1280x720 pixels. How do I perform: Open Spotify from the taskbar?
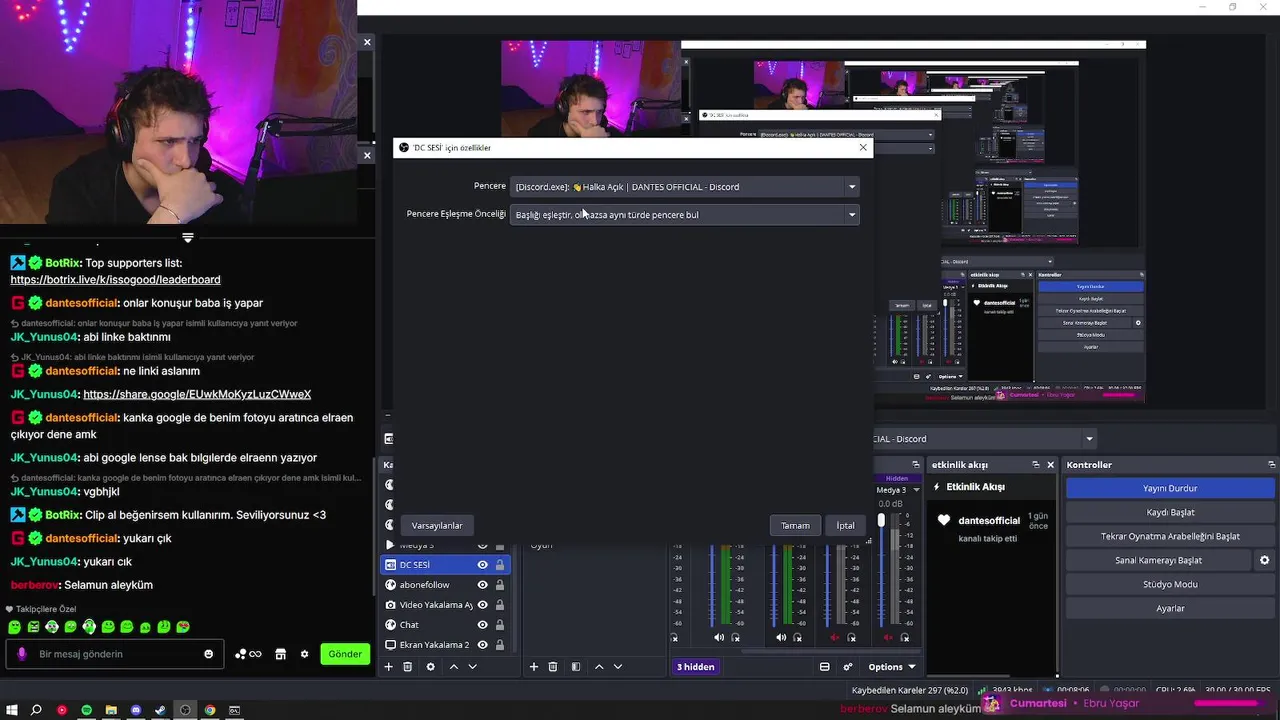click(86, 710)
